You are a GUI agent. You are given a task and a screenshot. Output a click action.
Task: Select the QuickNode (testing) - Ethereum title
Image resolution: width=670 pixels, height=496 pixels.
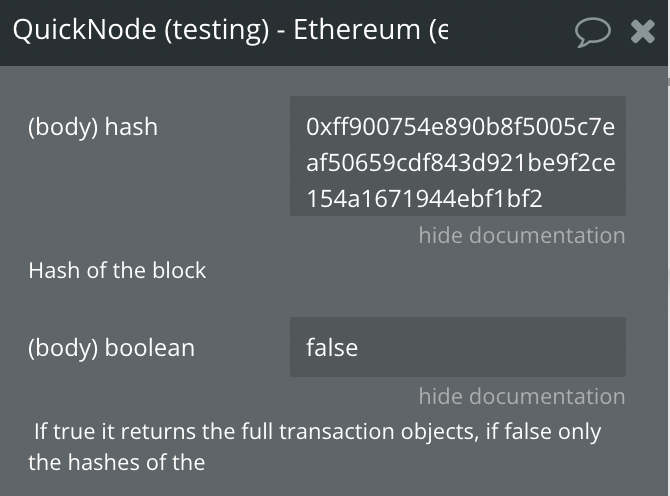230,30
